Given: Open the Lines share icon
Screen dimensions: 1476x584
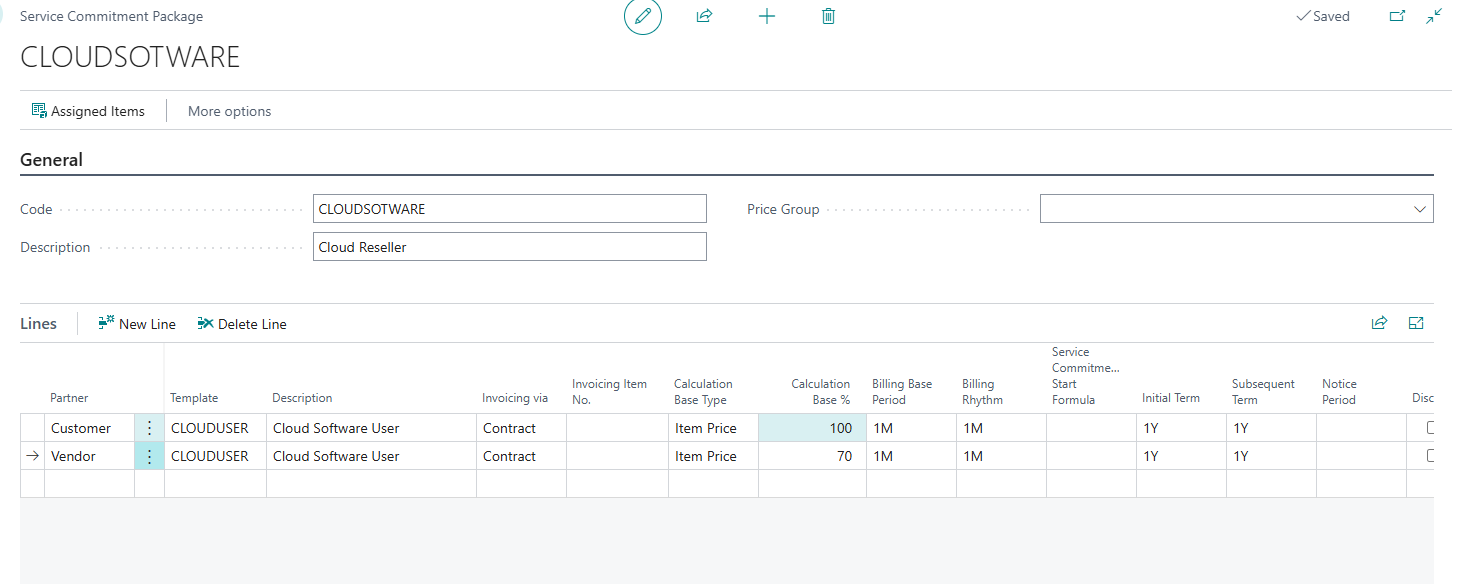Looking at the screenshot, I should click(1380, 323).
